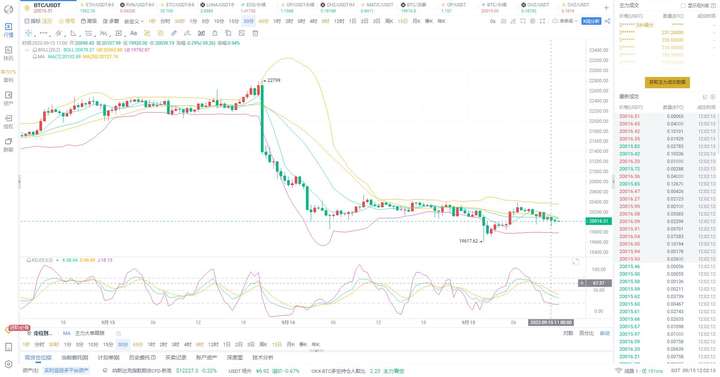Select the 4时 timeframe in top toolbar

tap(313, 21)
